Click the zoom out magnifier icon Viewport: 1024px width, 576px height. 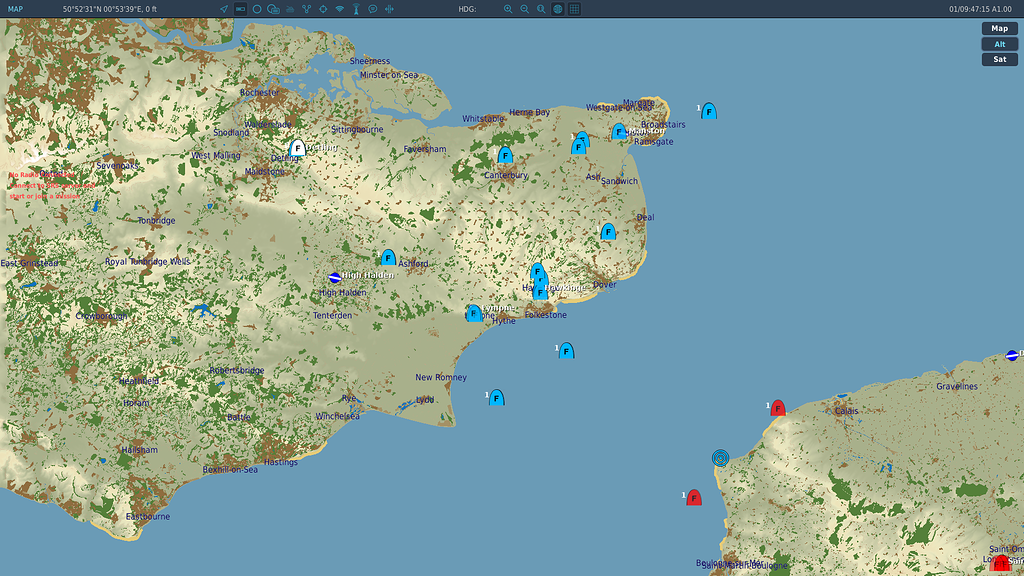tap(524, 9)
